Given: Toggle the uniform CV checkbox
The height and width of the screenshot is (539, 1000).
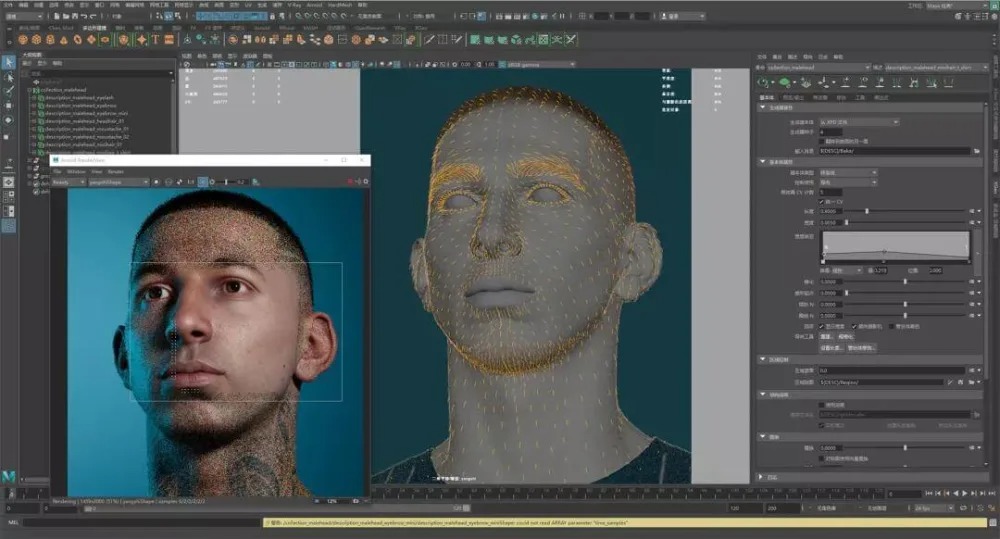Looking at the screenshot, I should (x=821, y=202).
